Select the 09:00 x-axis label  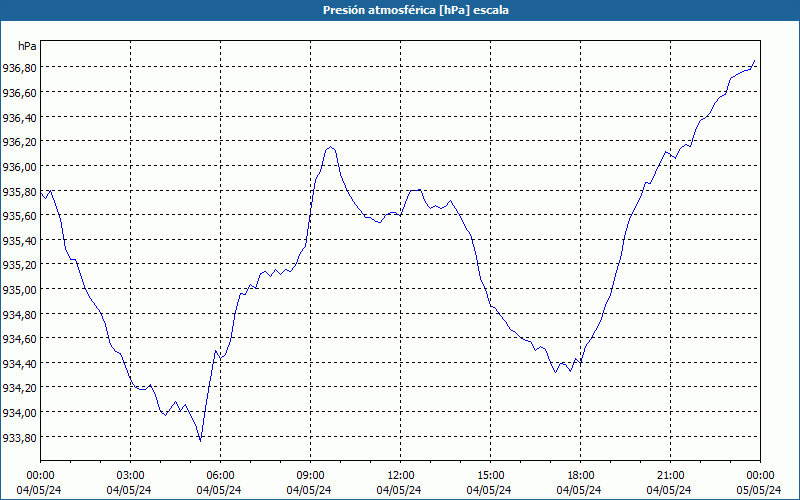click(310, 476)
